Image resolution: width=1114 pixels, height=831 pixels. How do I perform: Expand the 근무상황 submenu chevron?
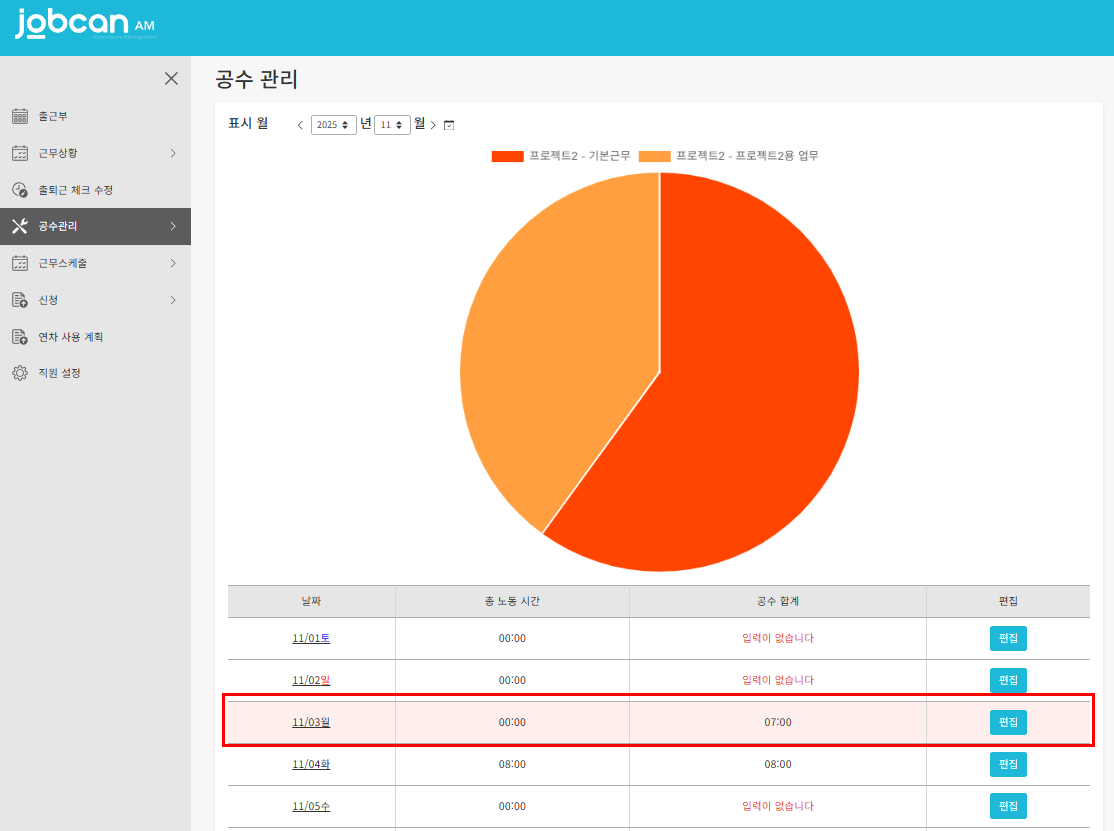tap(172, 153)
